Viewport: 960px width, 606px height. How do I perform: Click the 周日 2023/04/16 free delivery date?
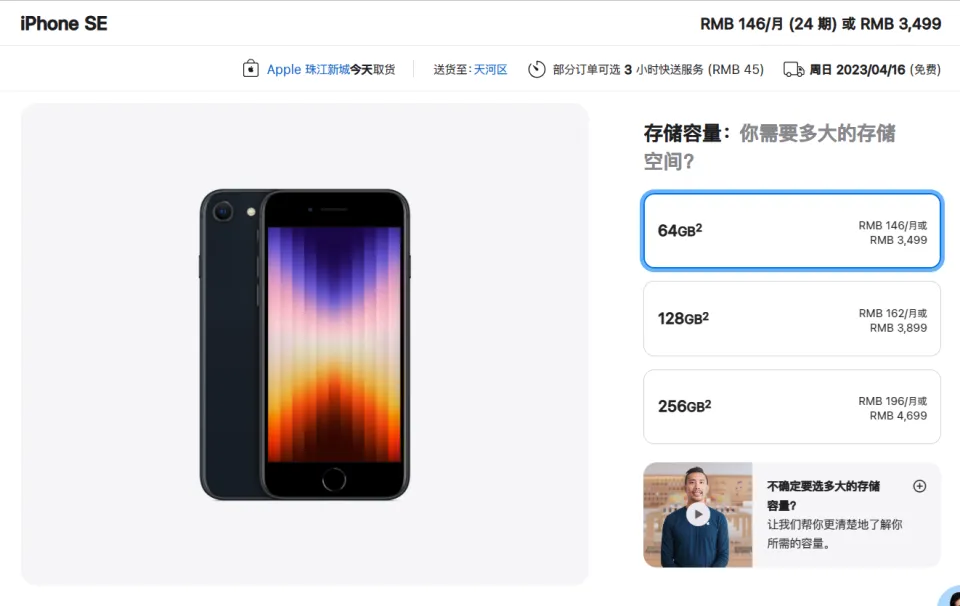[875, 70]
